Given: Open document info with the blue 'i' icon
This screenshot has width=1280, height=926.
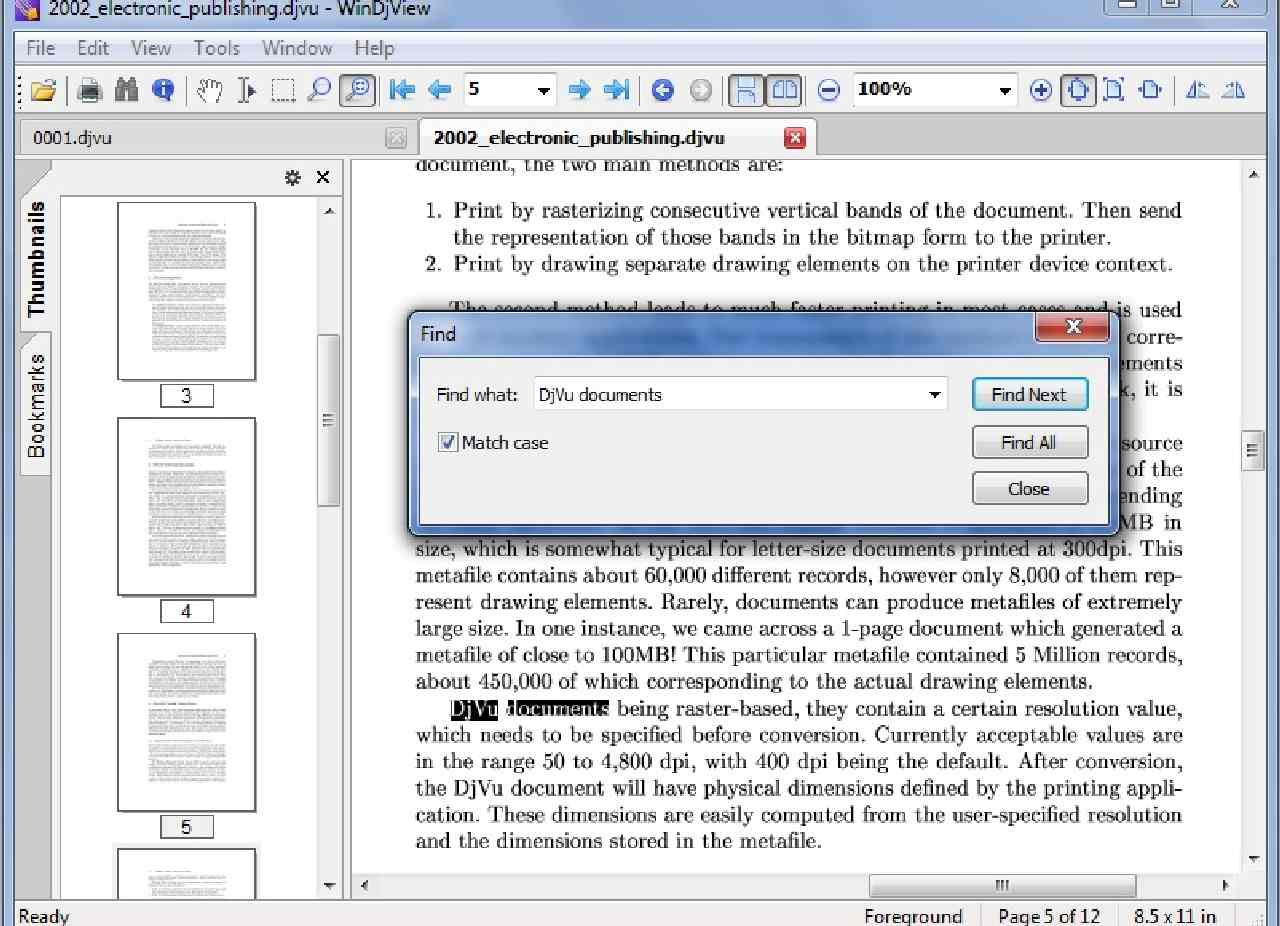Looking at the screenshot, I should 162,90.
